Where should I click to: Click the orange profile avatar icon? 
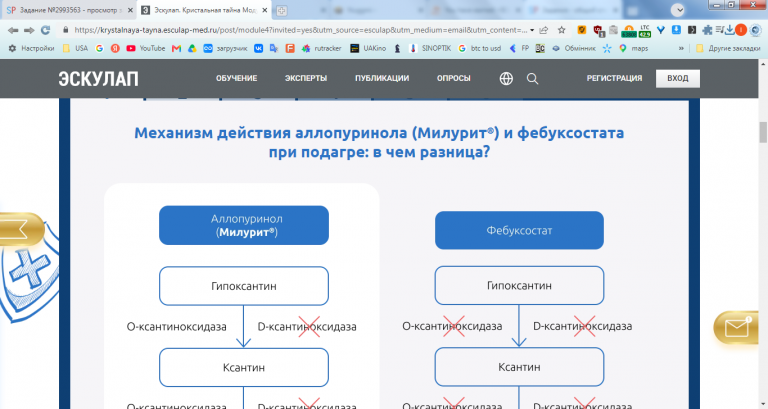coord(741,30)
